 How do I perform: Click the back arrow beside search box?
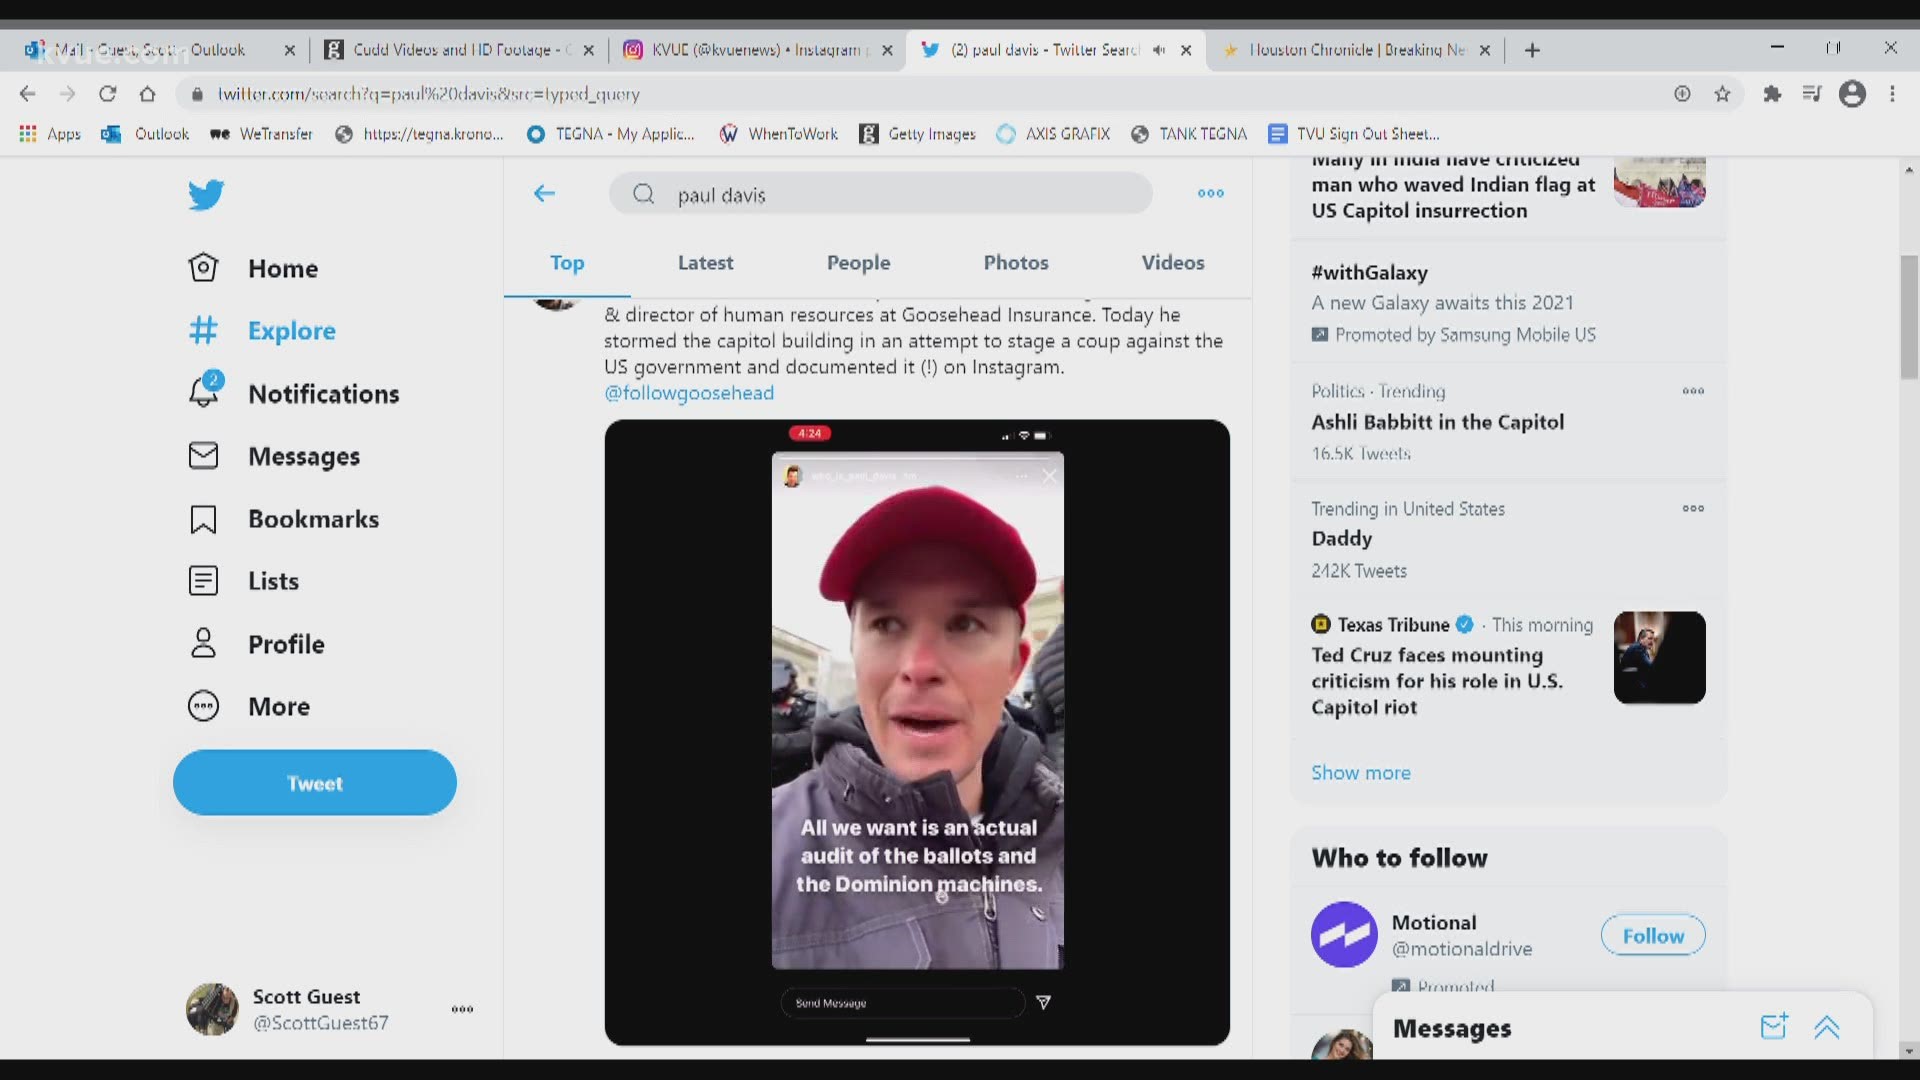(544, 194)
